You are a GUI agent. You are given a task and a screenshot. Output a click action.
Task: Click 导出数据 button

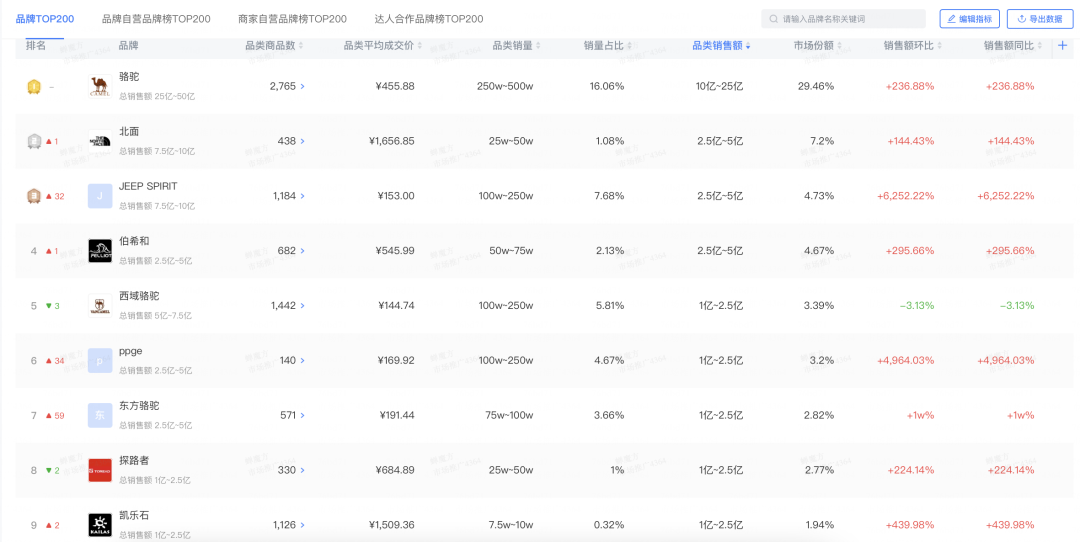[1039, 19]
